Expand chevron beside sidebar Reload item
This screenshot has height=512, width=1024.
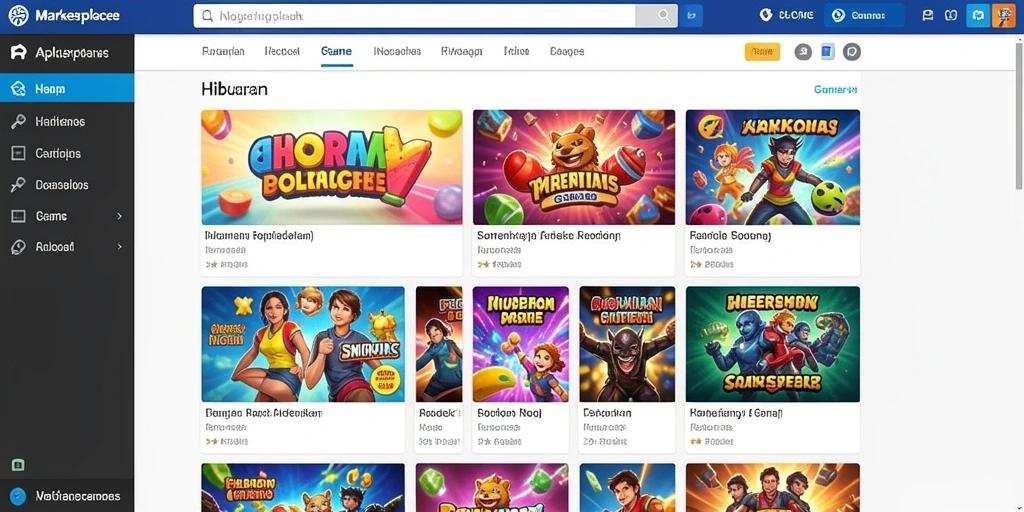click(120, 247)
